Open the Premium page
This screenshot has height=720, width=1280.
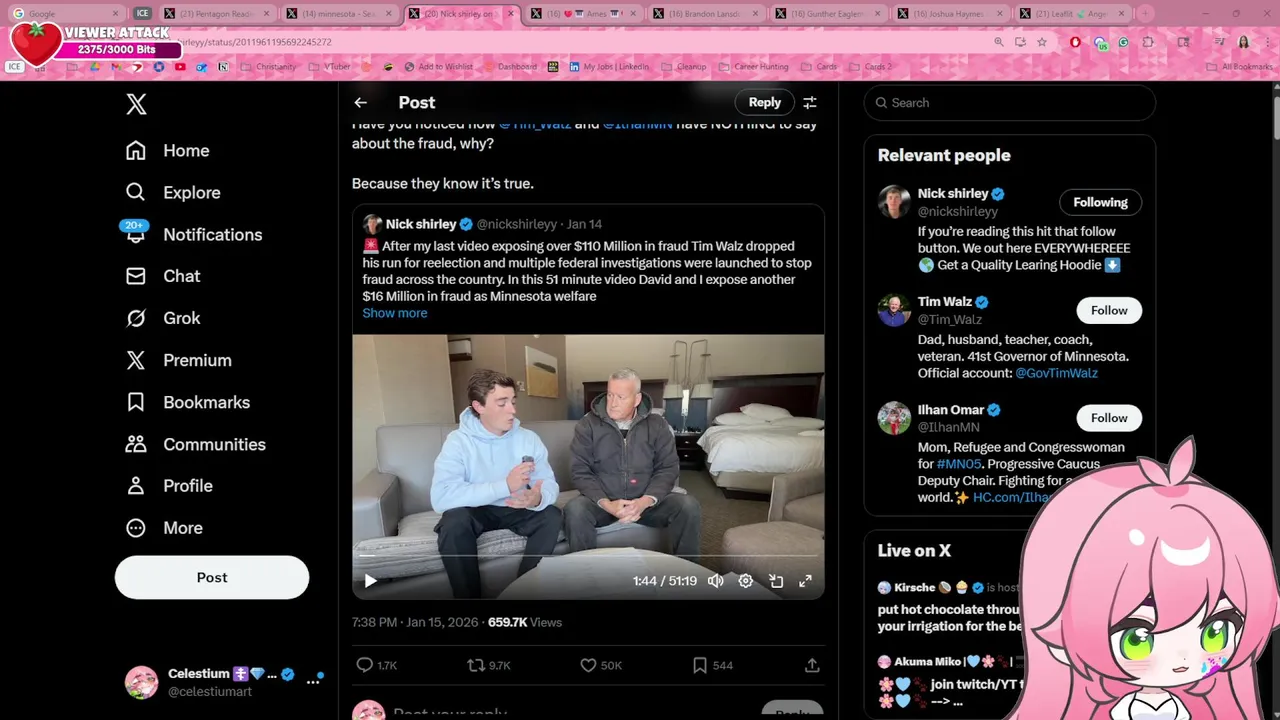(x=178, y=360)
